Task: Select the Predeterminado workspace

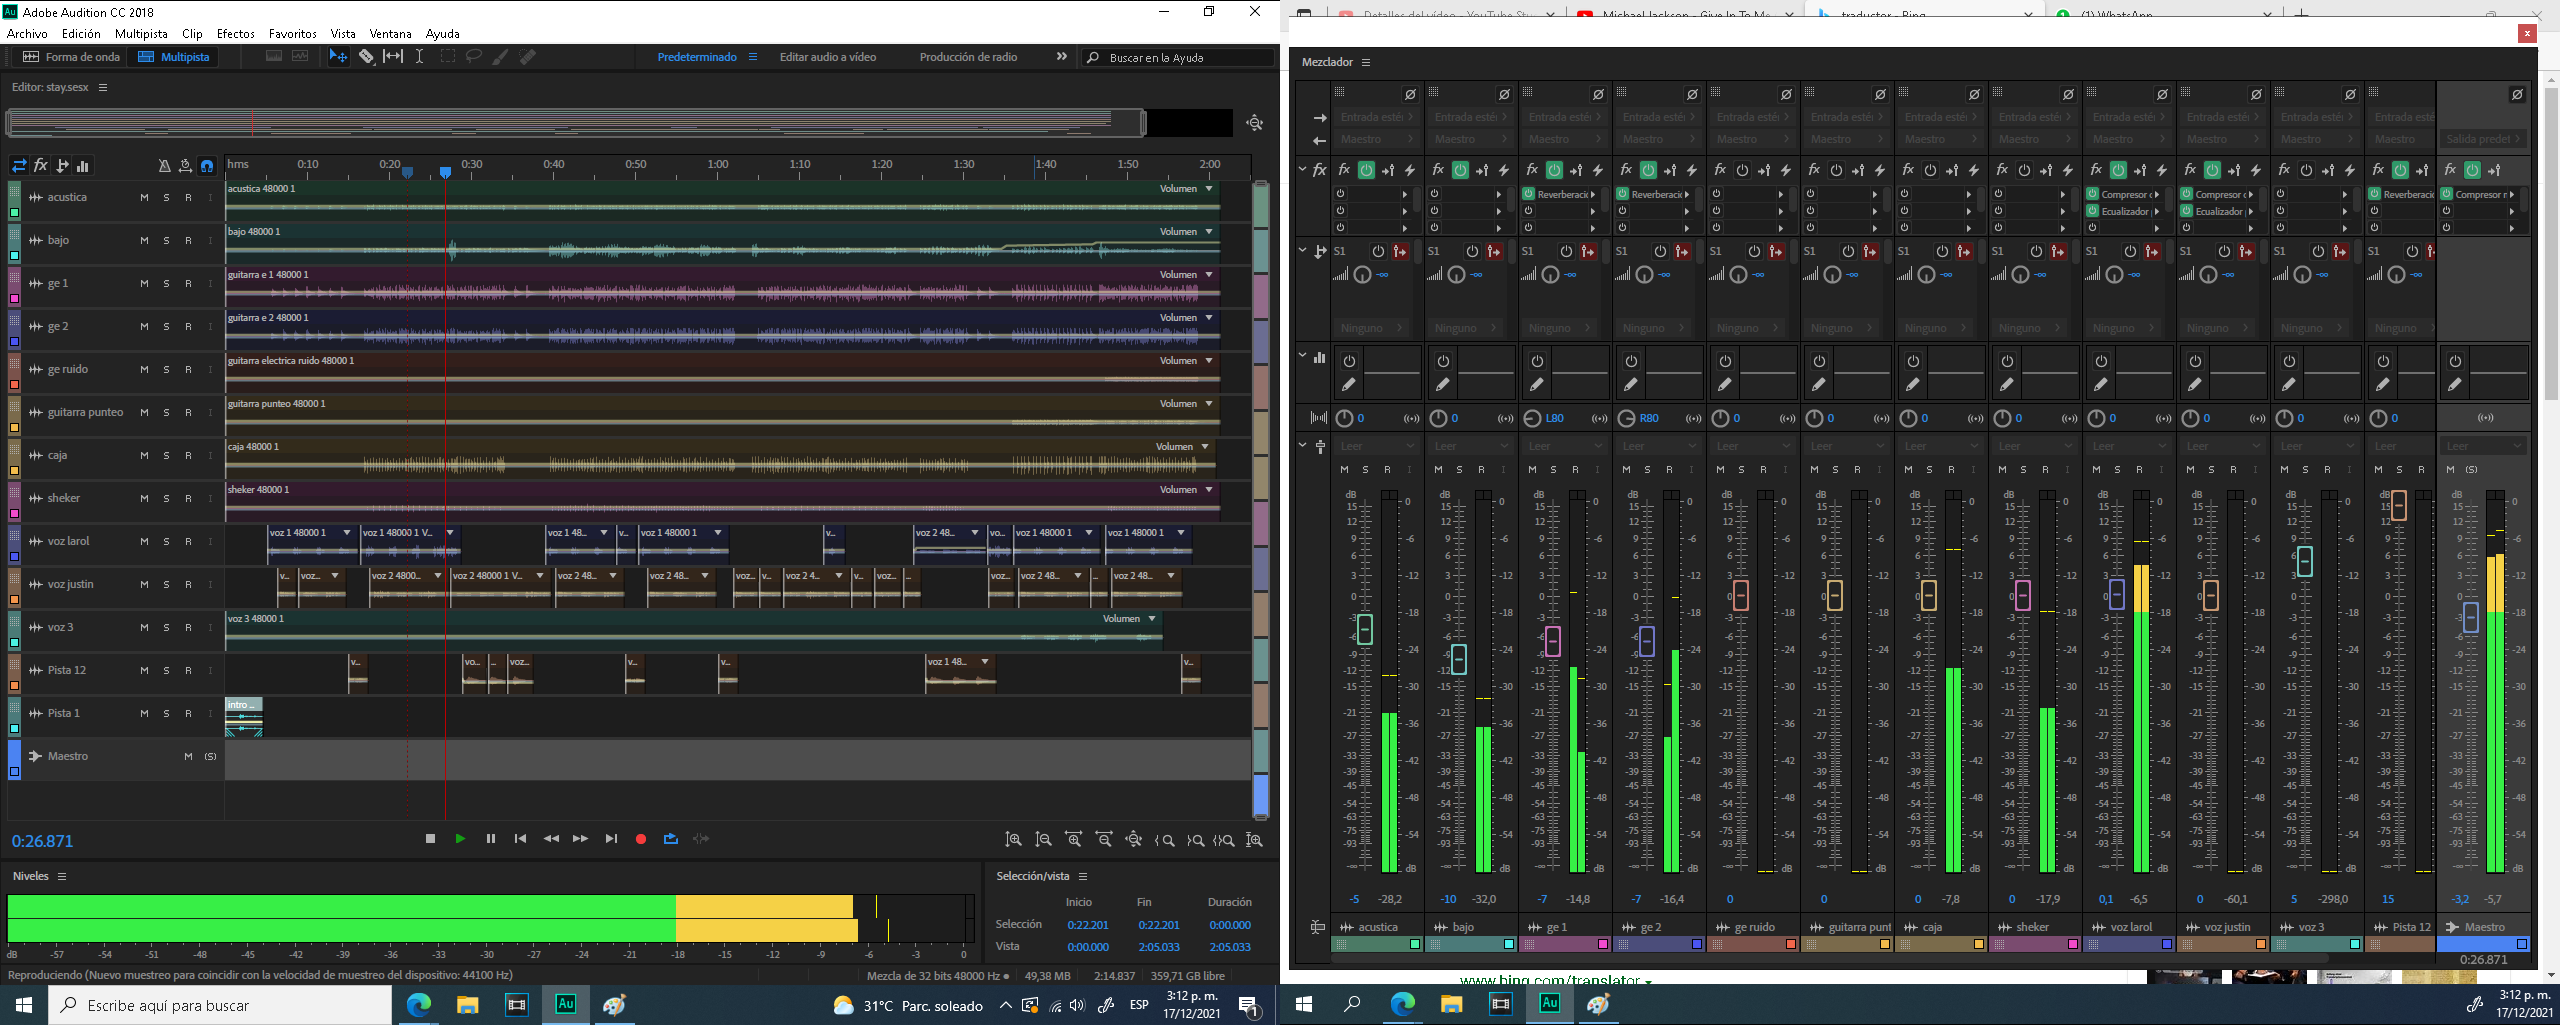Action: pos(697,57)
